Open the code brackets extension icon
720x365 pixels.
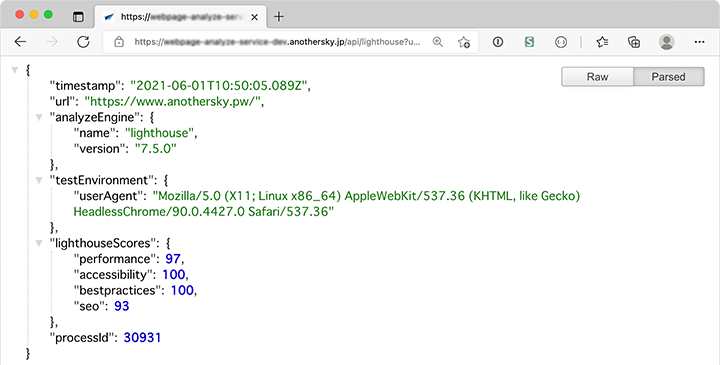coord(561,42)
